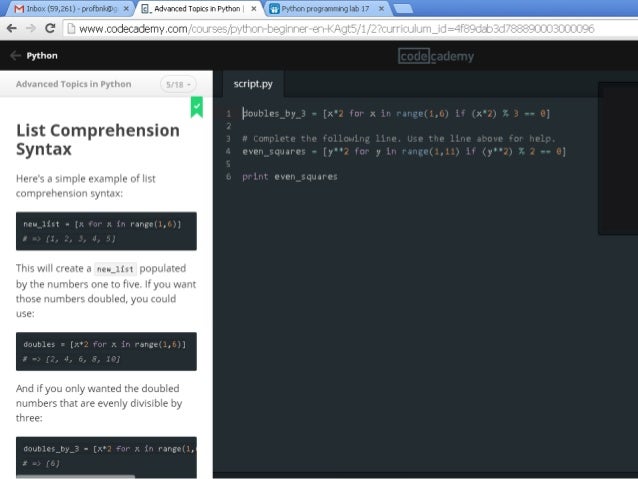Click the page icon in the address bar
The height and width of the screenshot is (479, 638).
pos(71,28)
